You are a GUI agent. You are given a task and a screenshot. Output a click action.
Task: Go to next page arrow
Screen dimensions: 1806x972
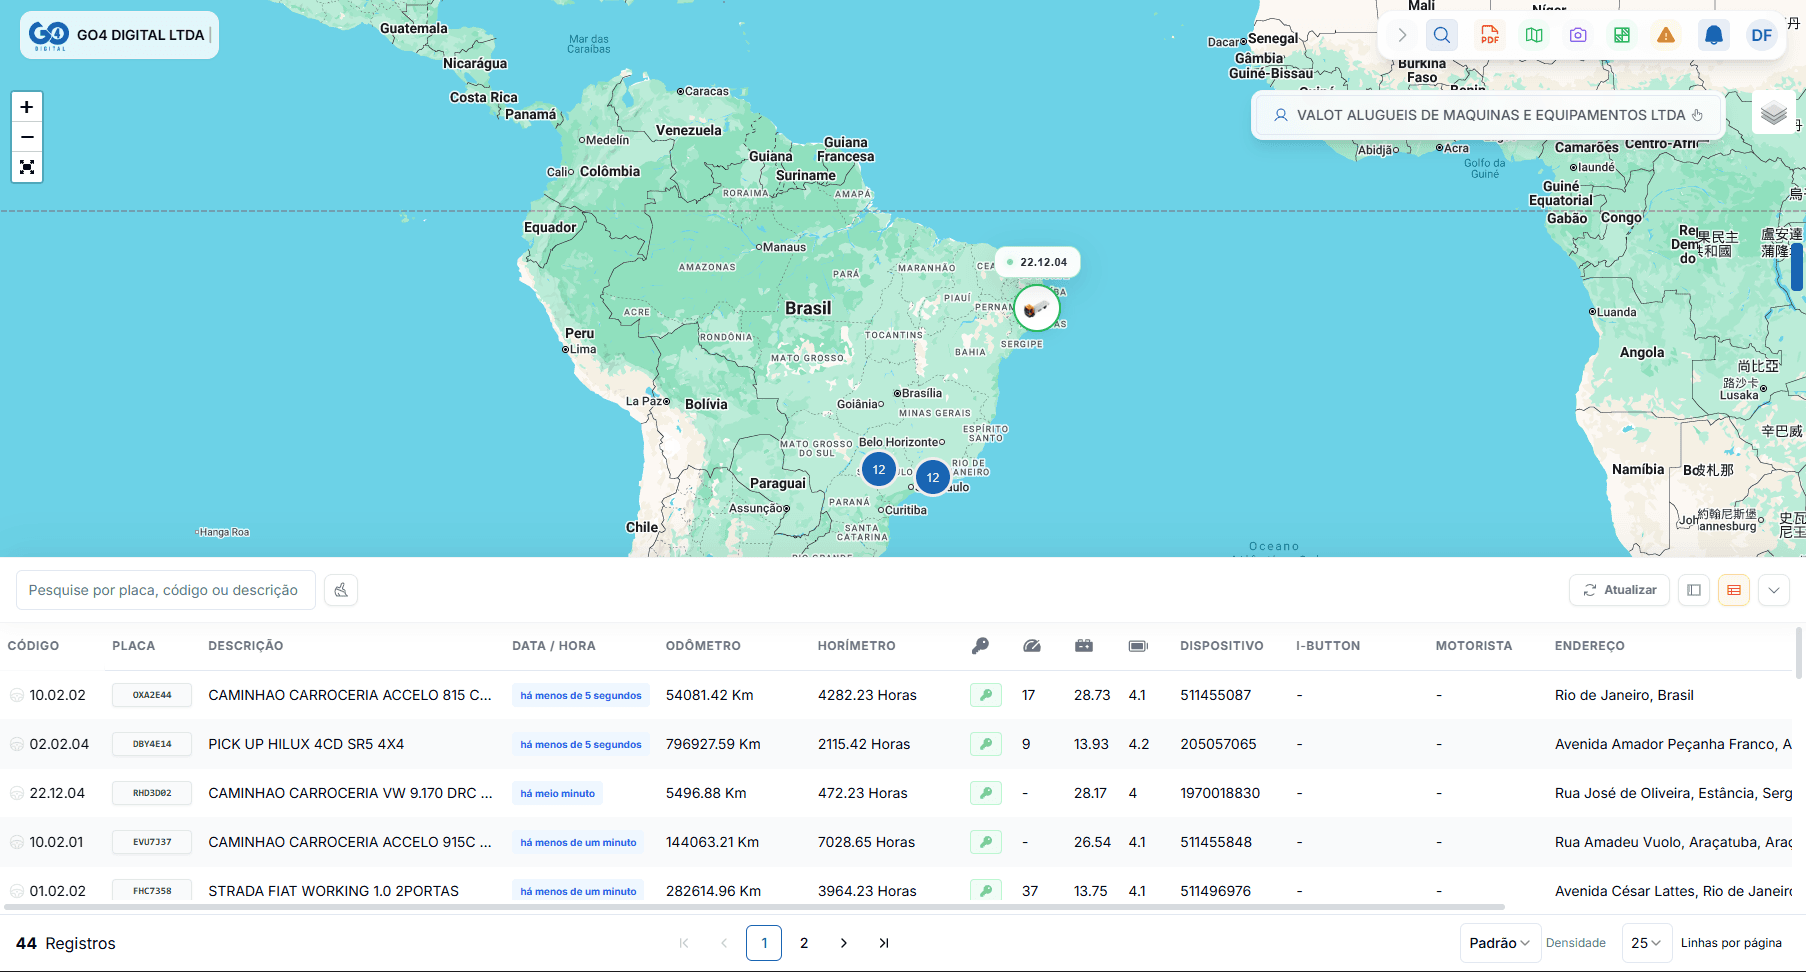click(x=844, y=943)
